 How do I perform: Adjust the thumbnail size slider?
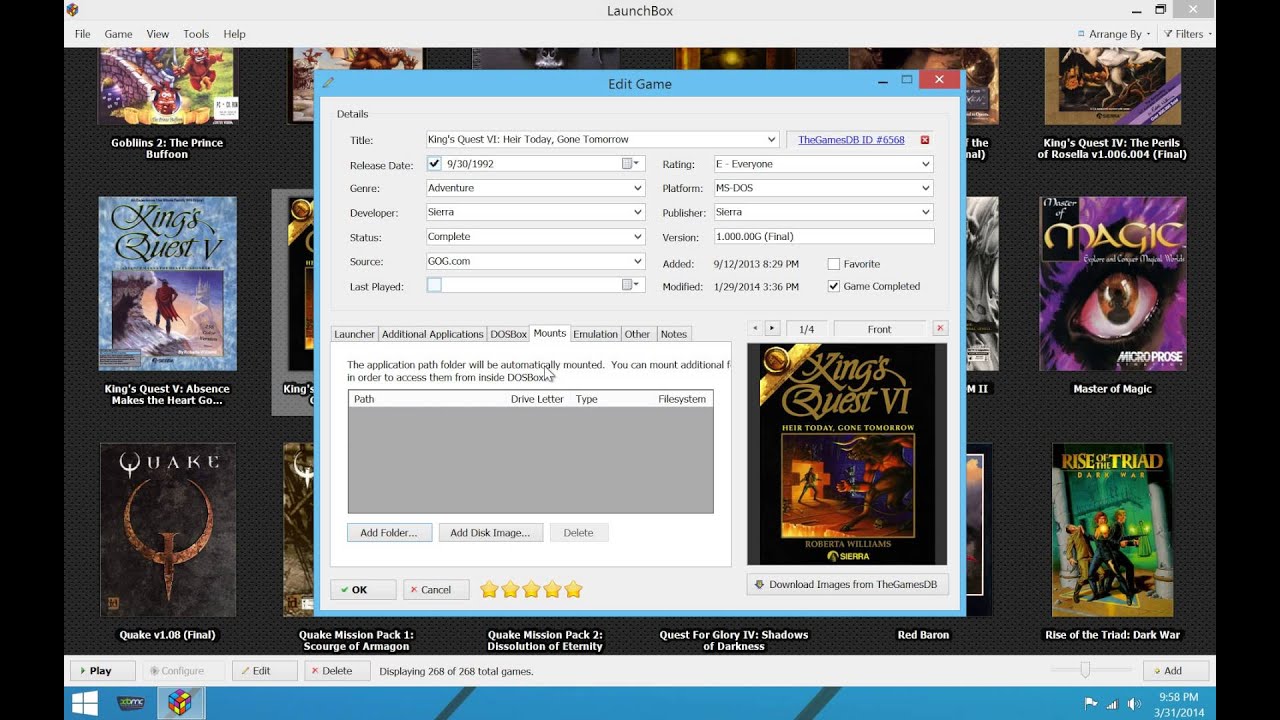pos(1085,670)
